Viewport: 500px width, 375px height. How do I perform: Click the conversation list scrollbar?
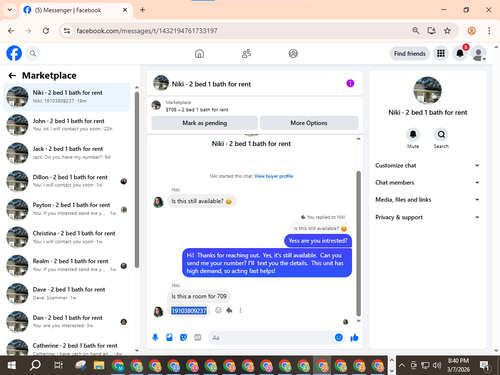coord(137,180)
